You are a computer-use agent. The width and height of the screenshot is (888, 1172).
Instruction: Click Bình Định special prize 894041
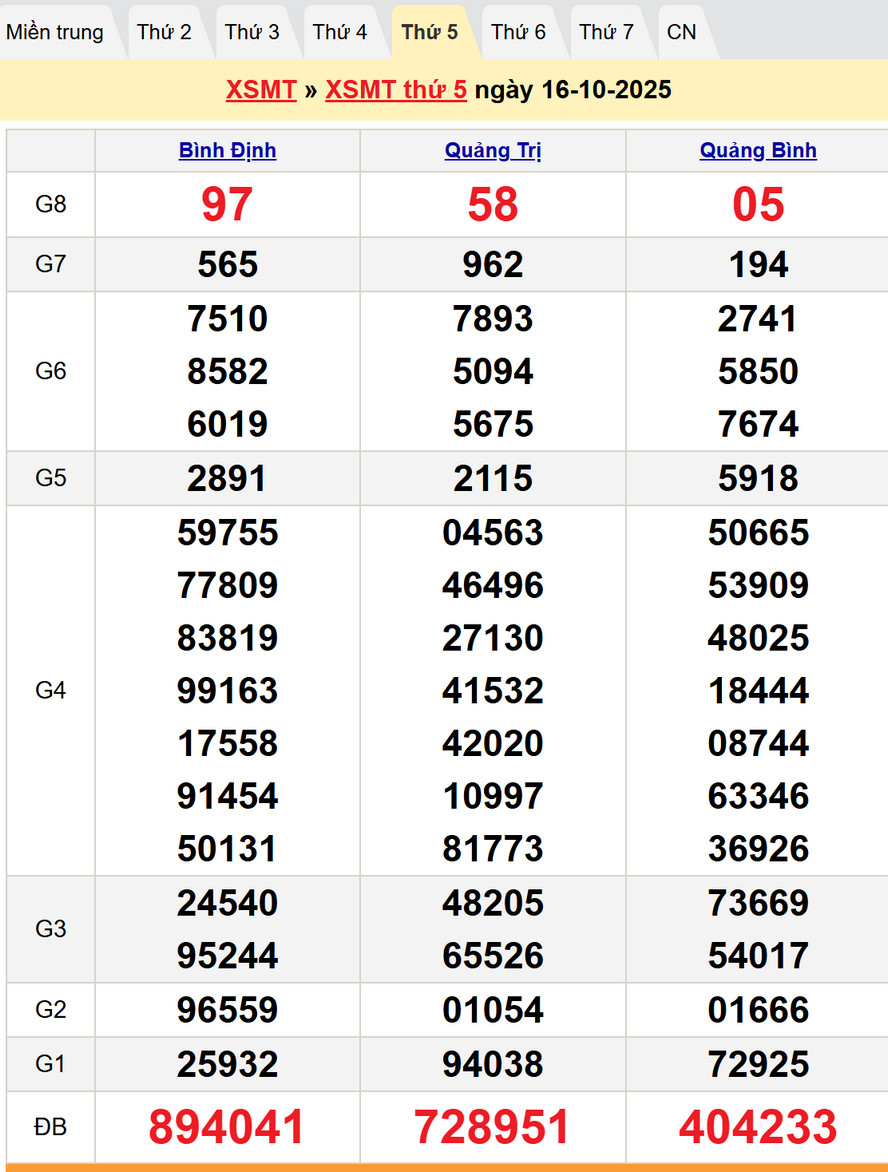pos(227,1127)
